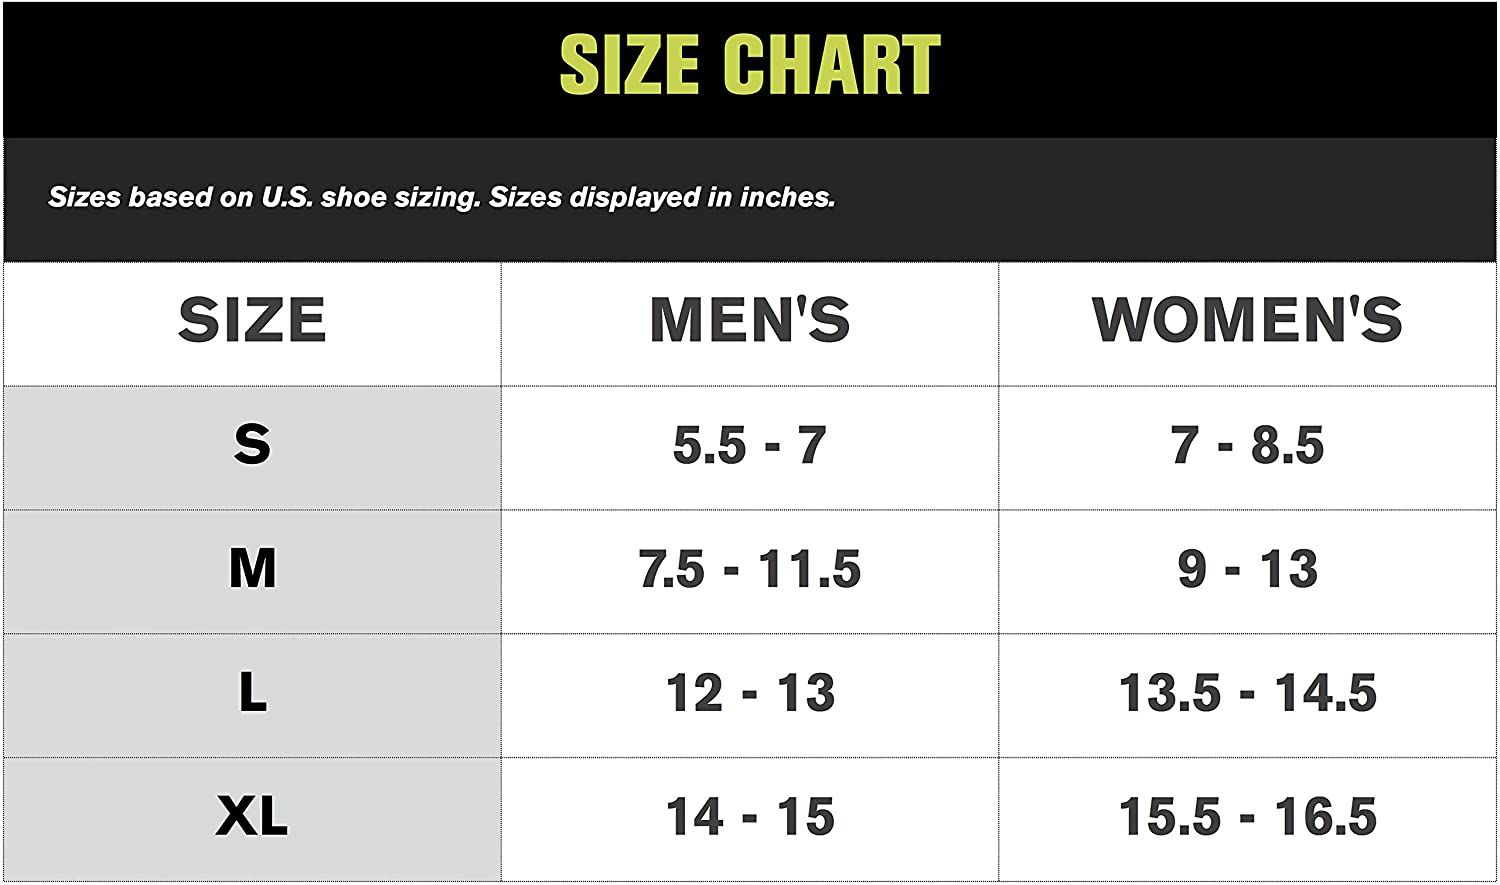Select men's 12 - 13 cell
This screenshot has height=885, width=1500.
pos(750,693)
